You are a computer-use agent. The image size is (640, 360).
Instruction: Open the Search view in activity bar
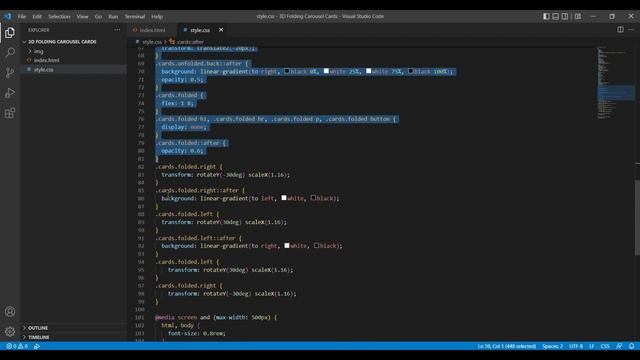(x=10, y=53)
